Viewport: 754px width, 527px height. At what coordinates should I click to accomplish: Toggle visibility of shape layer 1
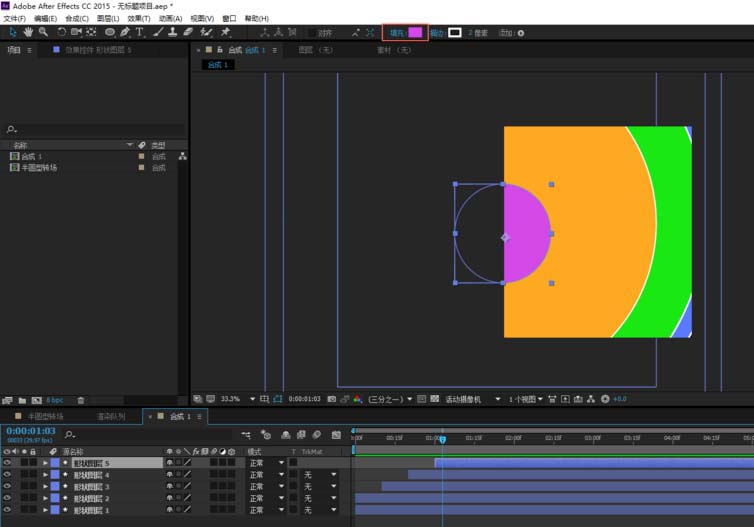tap(7, 509)
